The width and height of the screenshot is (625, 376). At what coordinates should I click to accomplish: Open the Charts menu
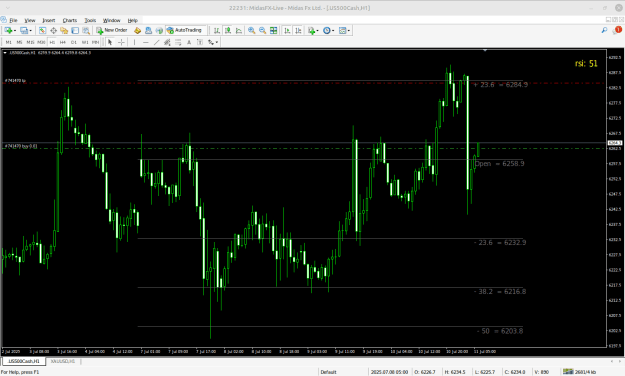70,20
